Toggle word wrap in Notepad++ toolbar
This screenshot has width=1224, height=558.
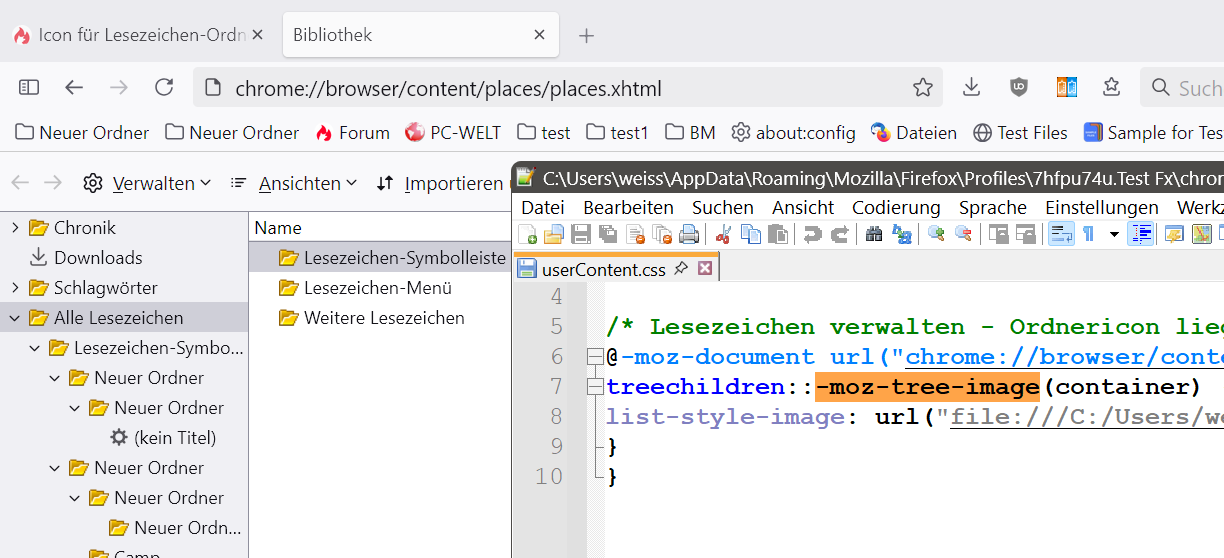(x=1060, y=235)
